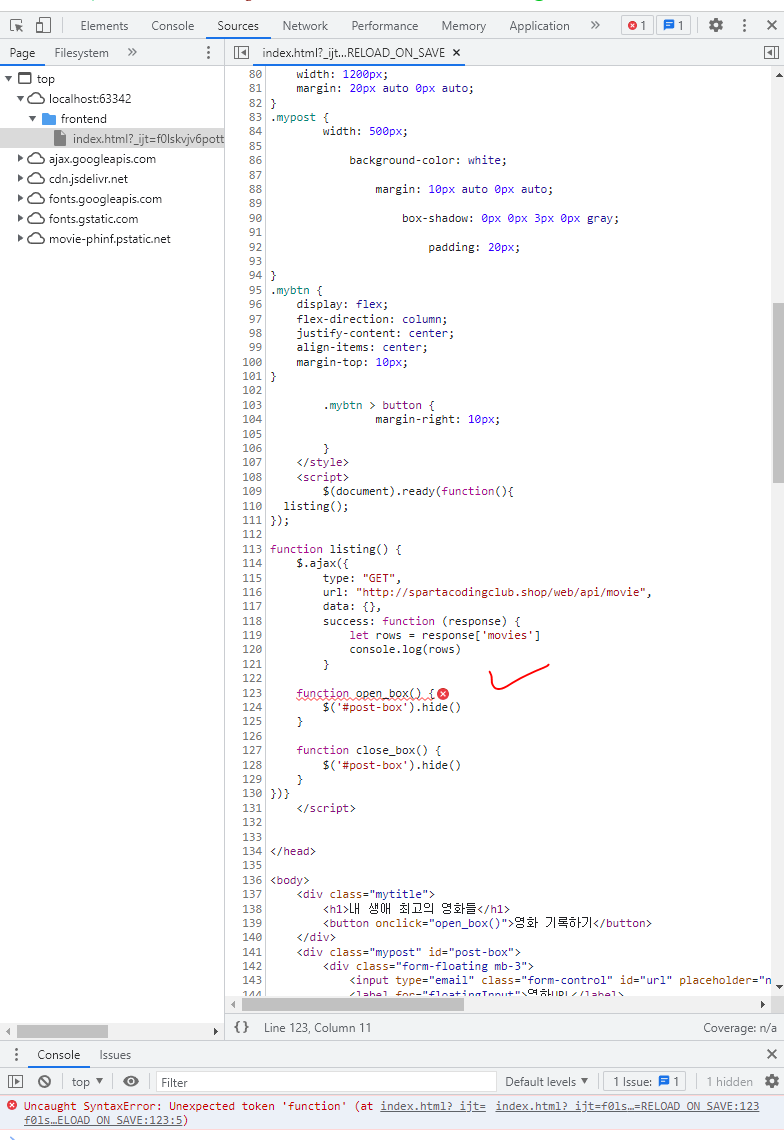Image resolution: width=784 pixels, height=1140 pixels.
Task: Toggle the debugger sidebar icon at right
Action: pos(771,52)
